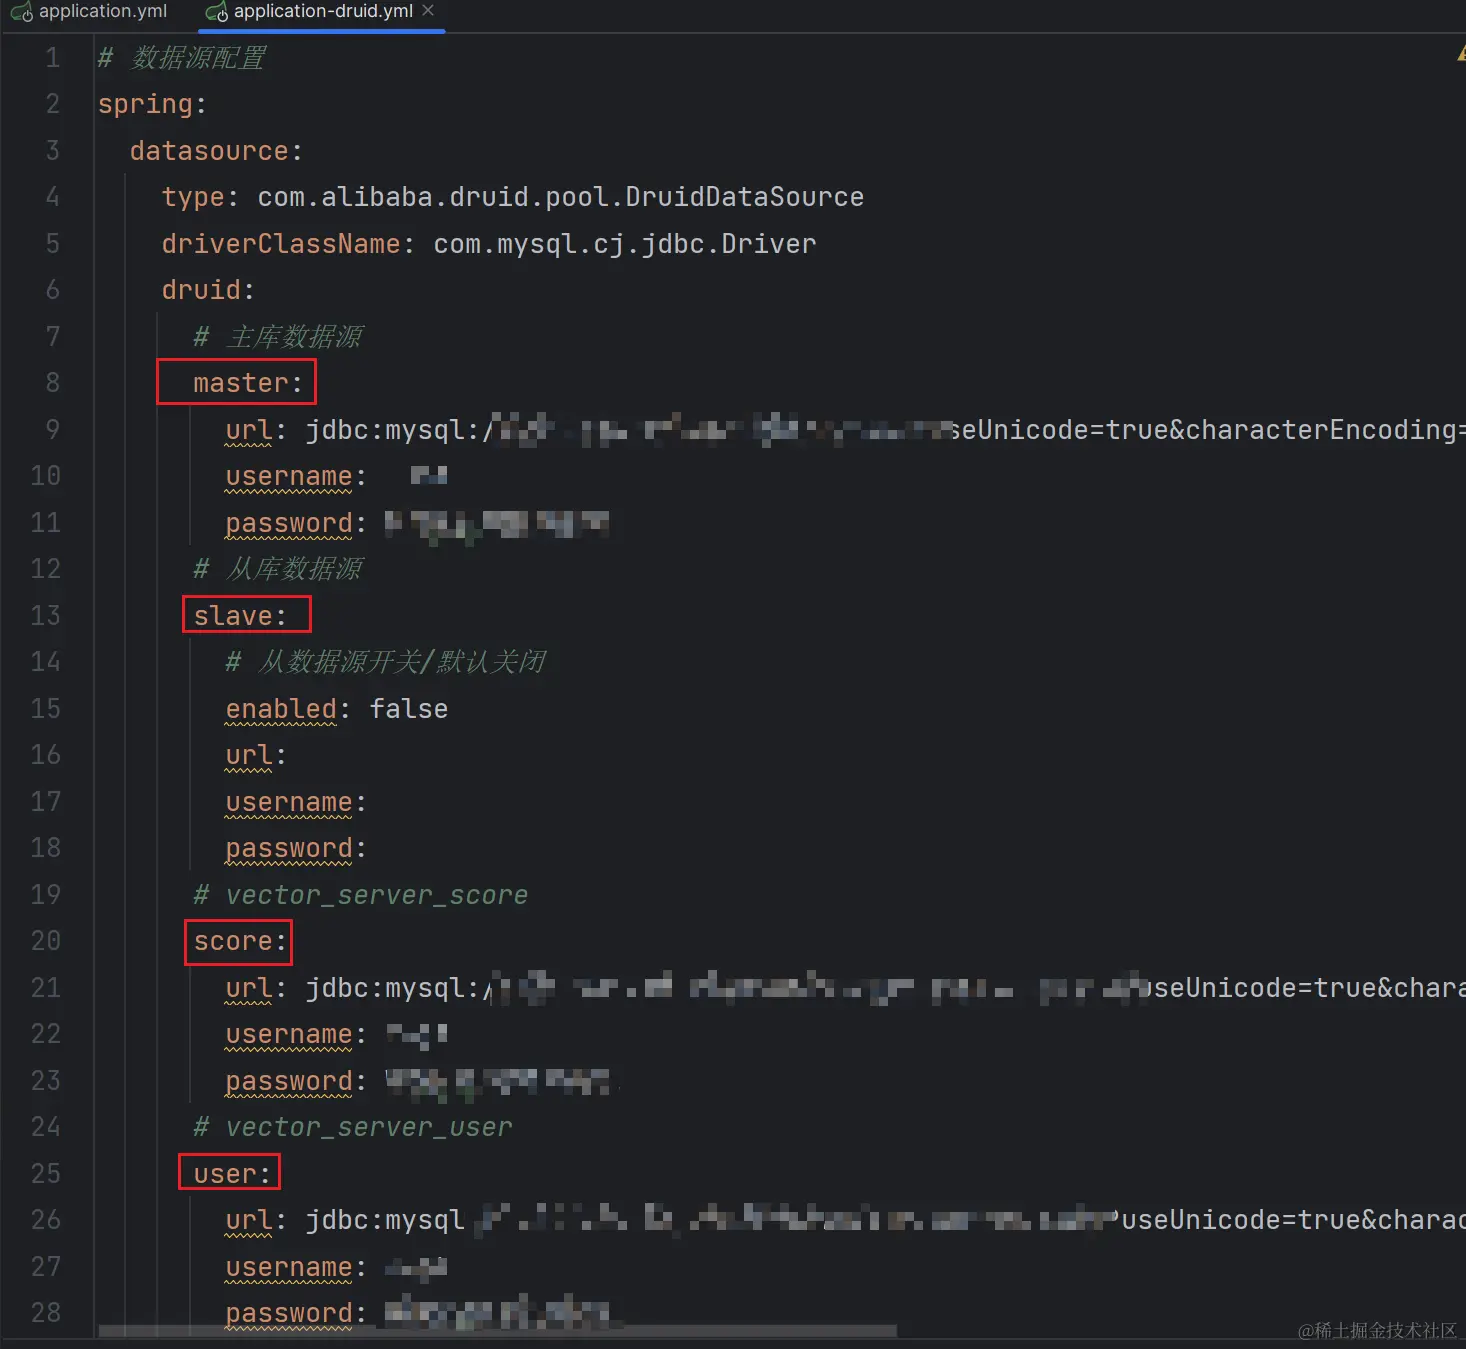Viewport: 1466px width, 1349px height.
Task: Click the '# 从数据源开关/默认关闭' comment
Action: tap(386, 662)
